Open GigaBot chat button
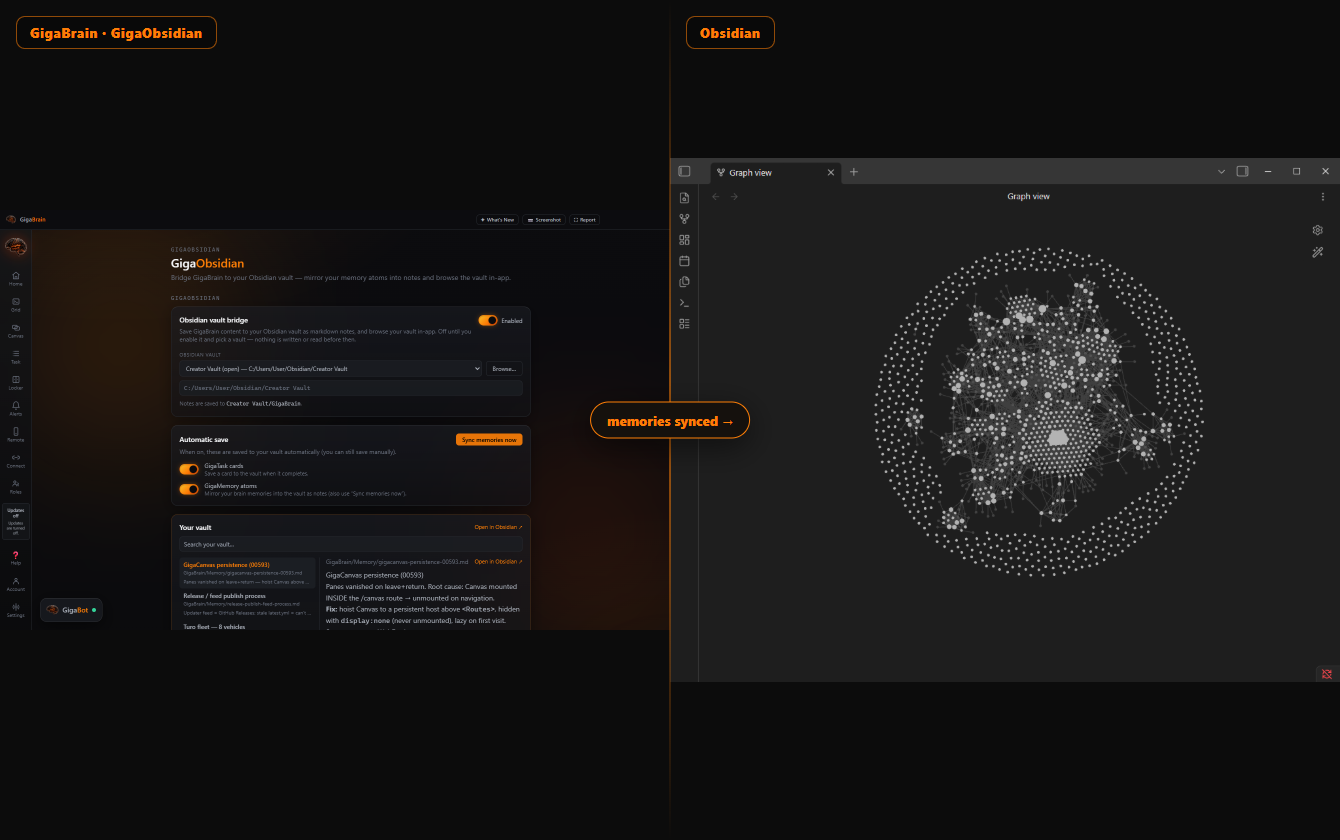1340x840 pixels. (x=71, y=610)
